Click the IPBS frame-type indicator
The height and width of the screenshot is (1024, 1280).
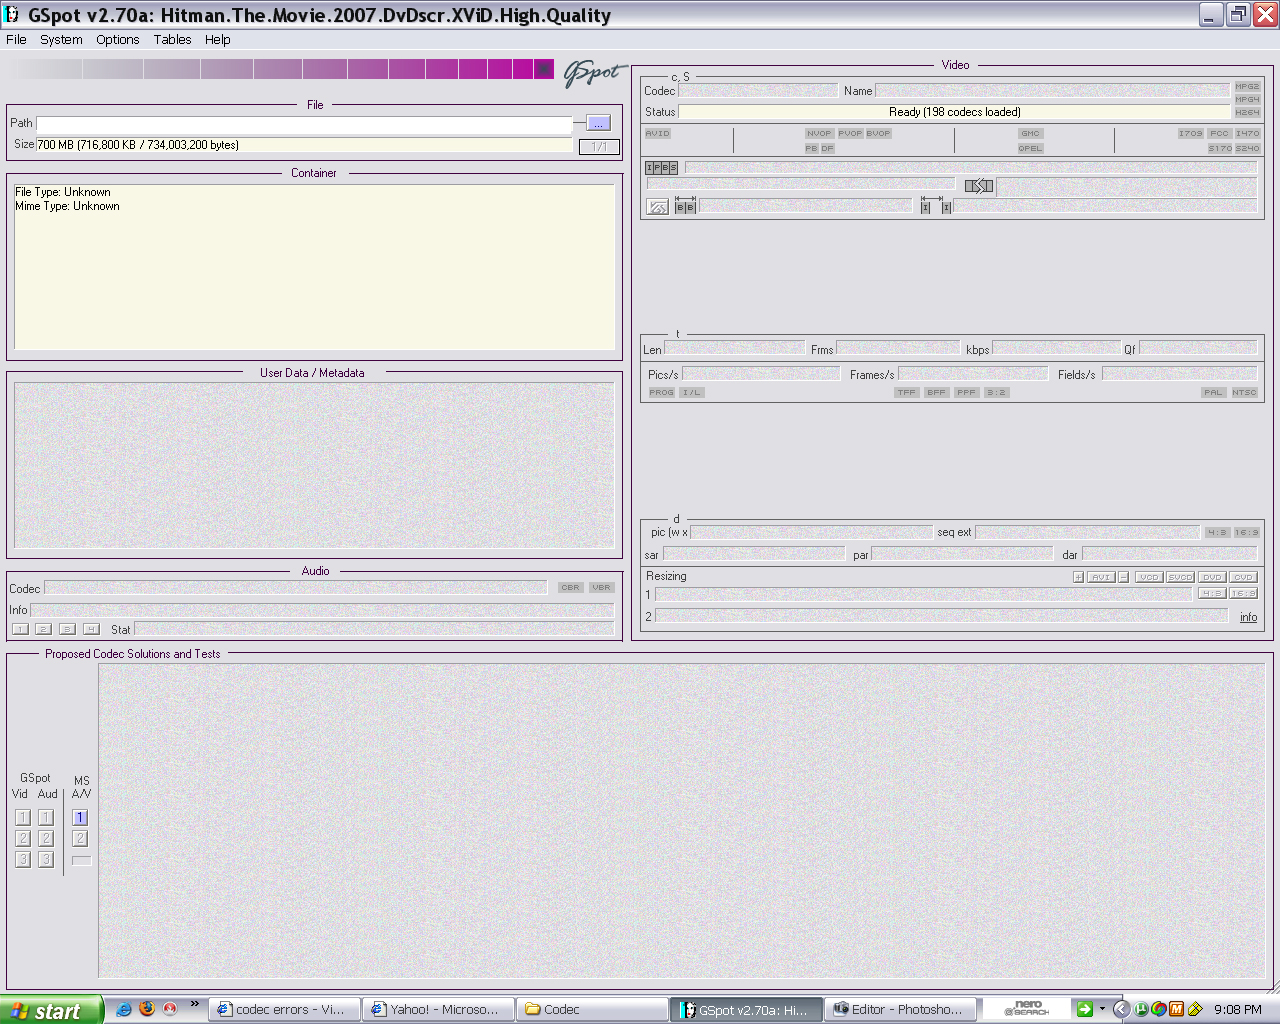pyautogui.click(x=661, y=168)
